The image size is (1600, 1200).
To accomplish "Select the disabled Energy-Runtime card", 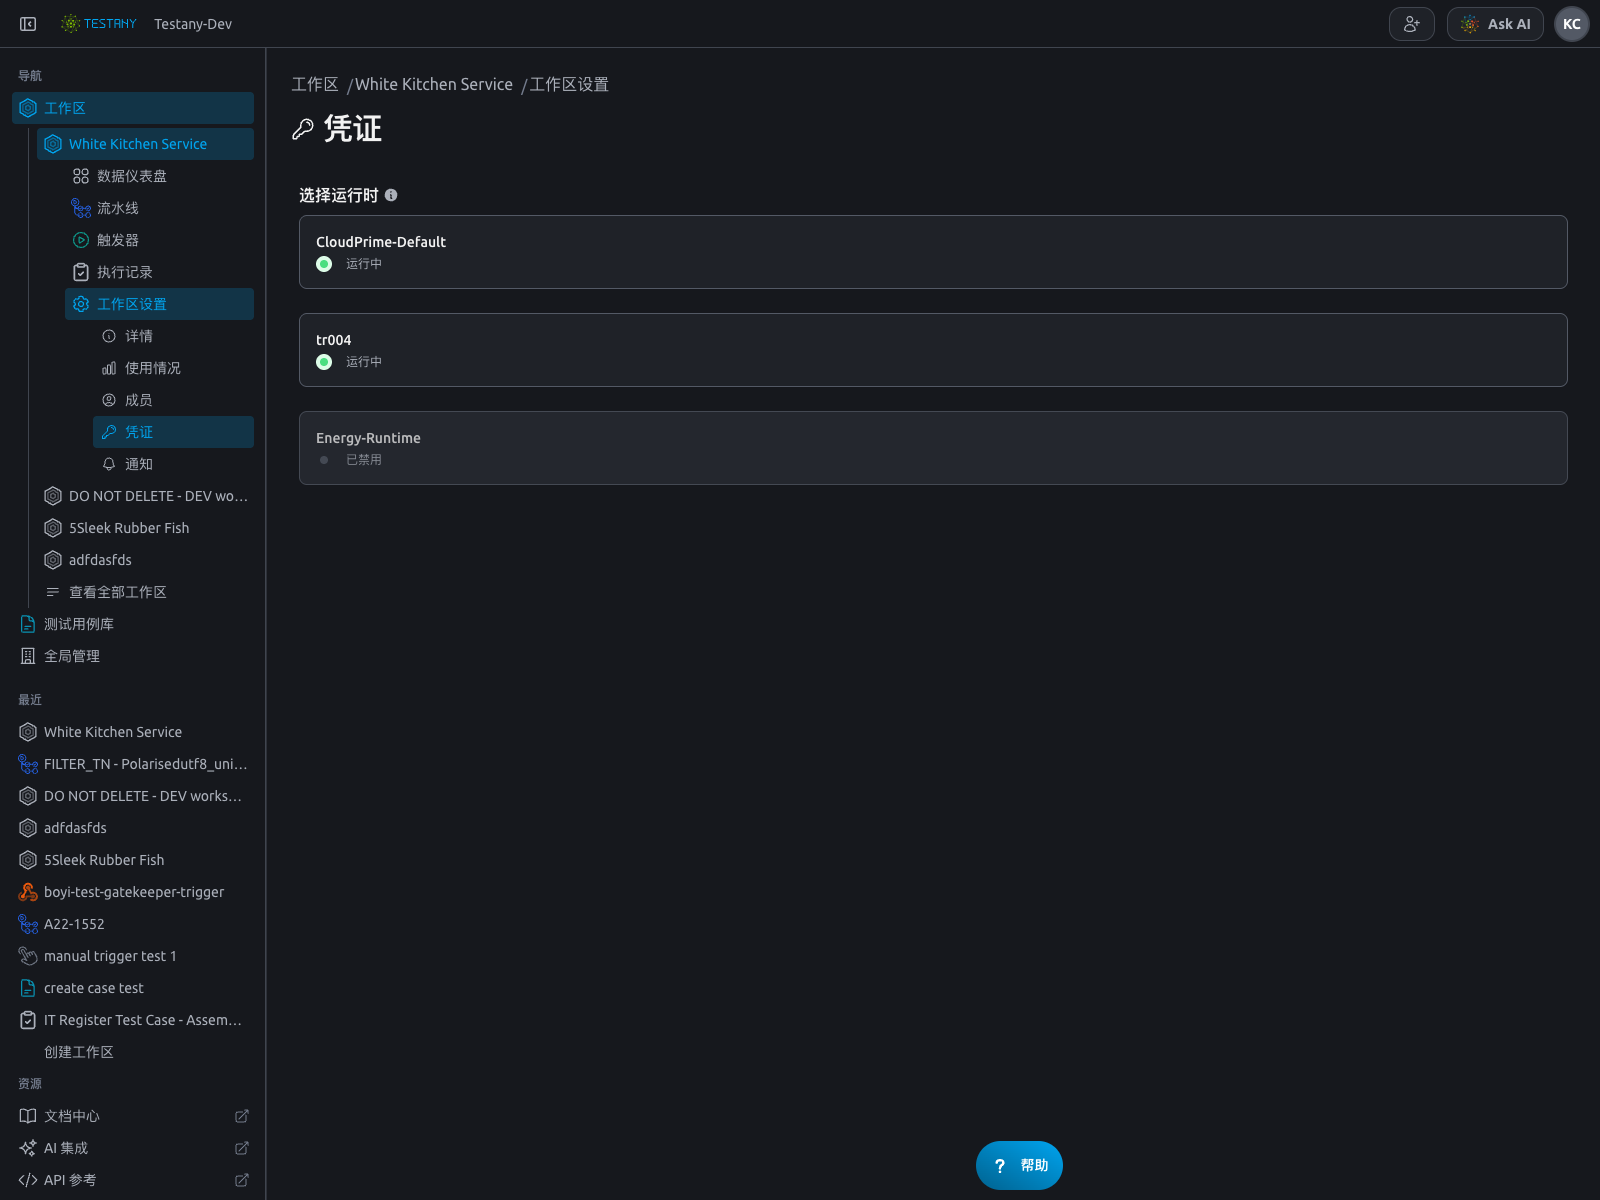I will tap(932, 448).
